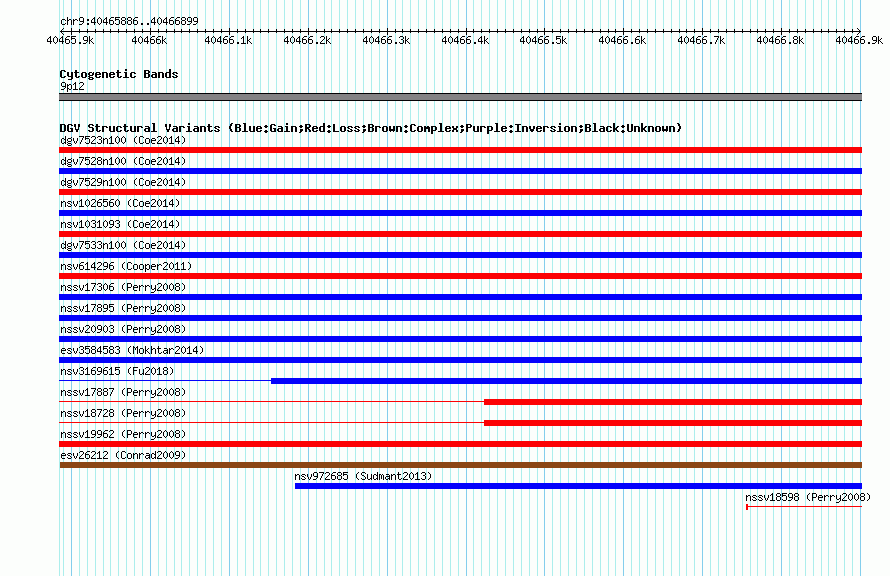Viewport: 890px width, 576px height.
Task: Select the 40466.7k ruler tick label
Action: [x=701, y=40]
